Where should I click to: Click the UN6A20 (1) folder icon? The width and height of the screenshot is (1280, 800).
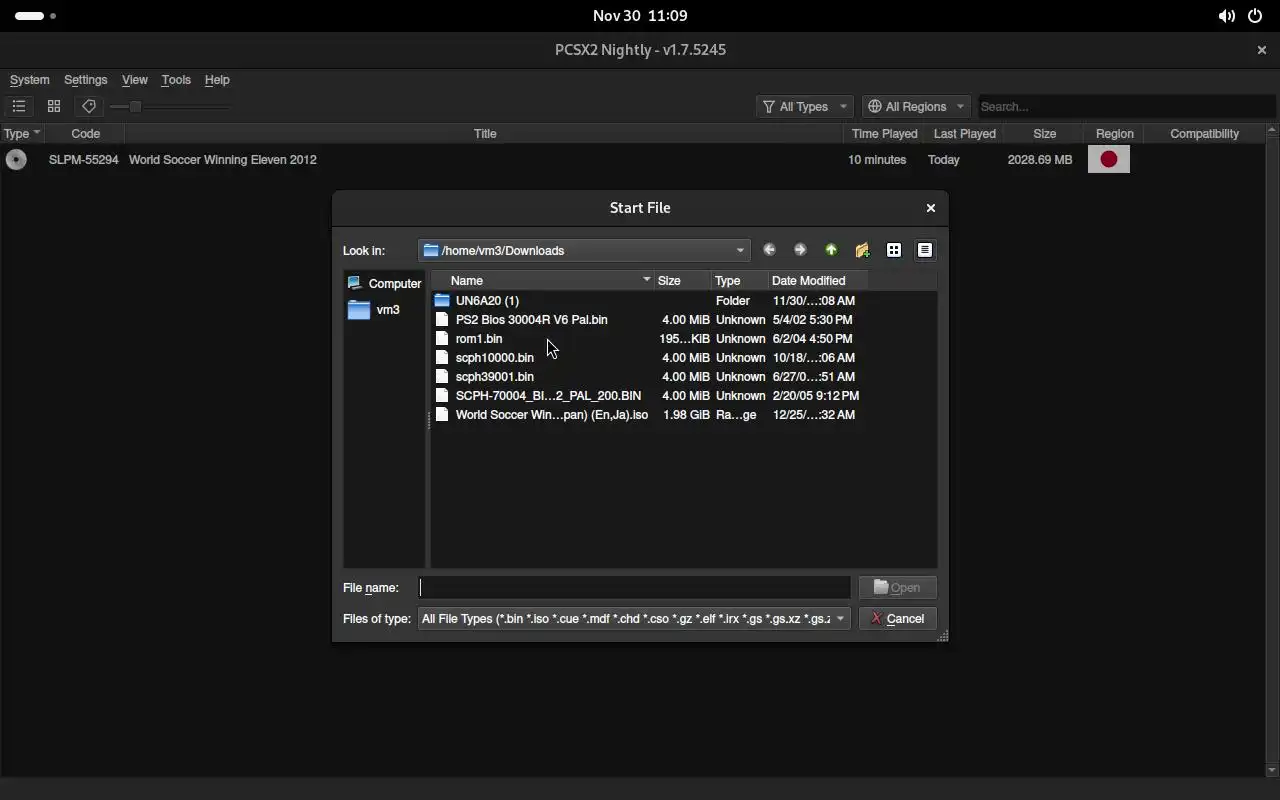point(442,301)
